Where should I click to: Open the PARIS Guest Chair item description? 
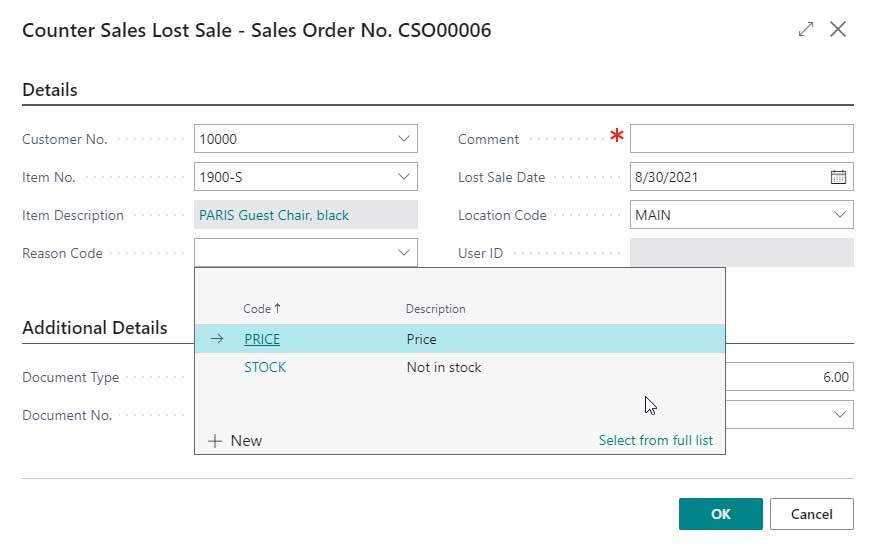click(274, 215)
